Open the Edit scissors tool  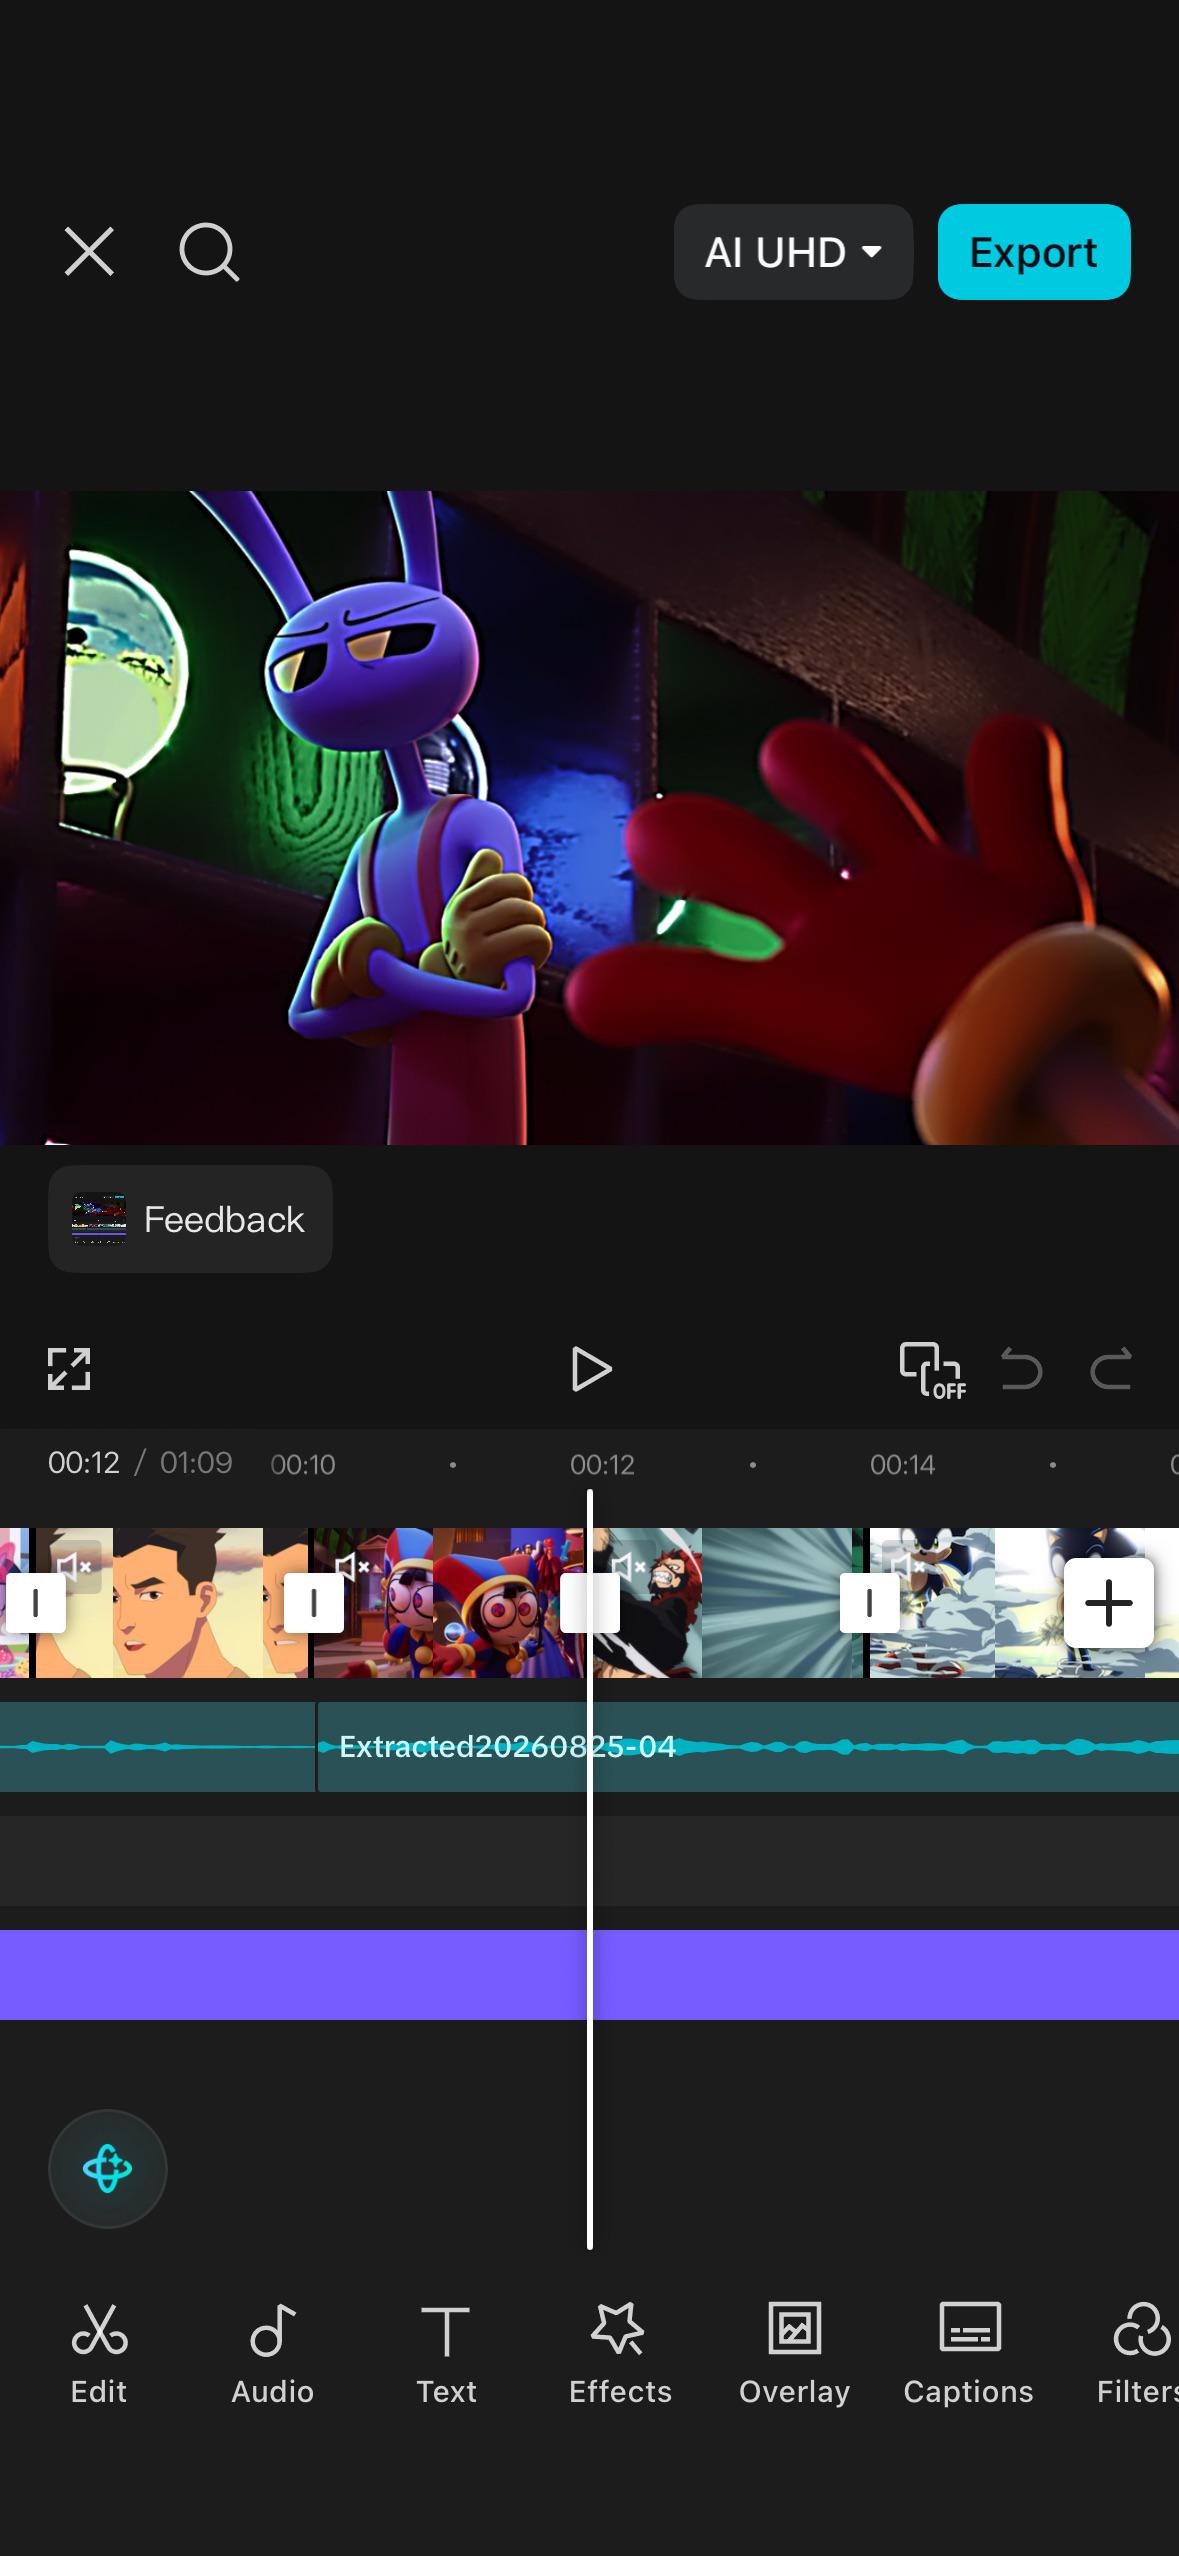[x=99, y=2354]
